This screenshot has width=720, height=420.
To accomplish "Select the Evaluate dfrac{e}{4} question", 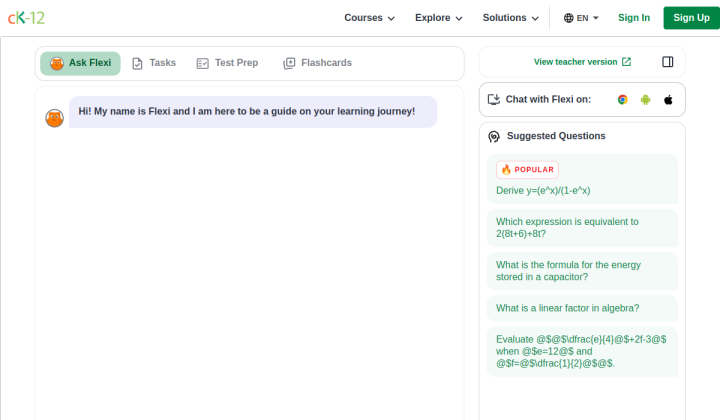I will 582,352.
